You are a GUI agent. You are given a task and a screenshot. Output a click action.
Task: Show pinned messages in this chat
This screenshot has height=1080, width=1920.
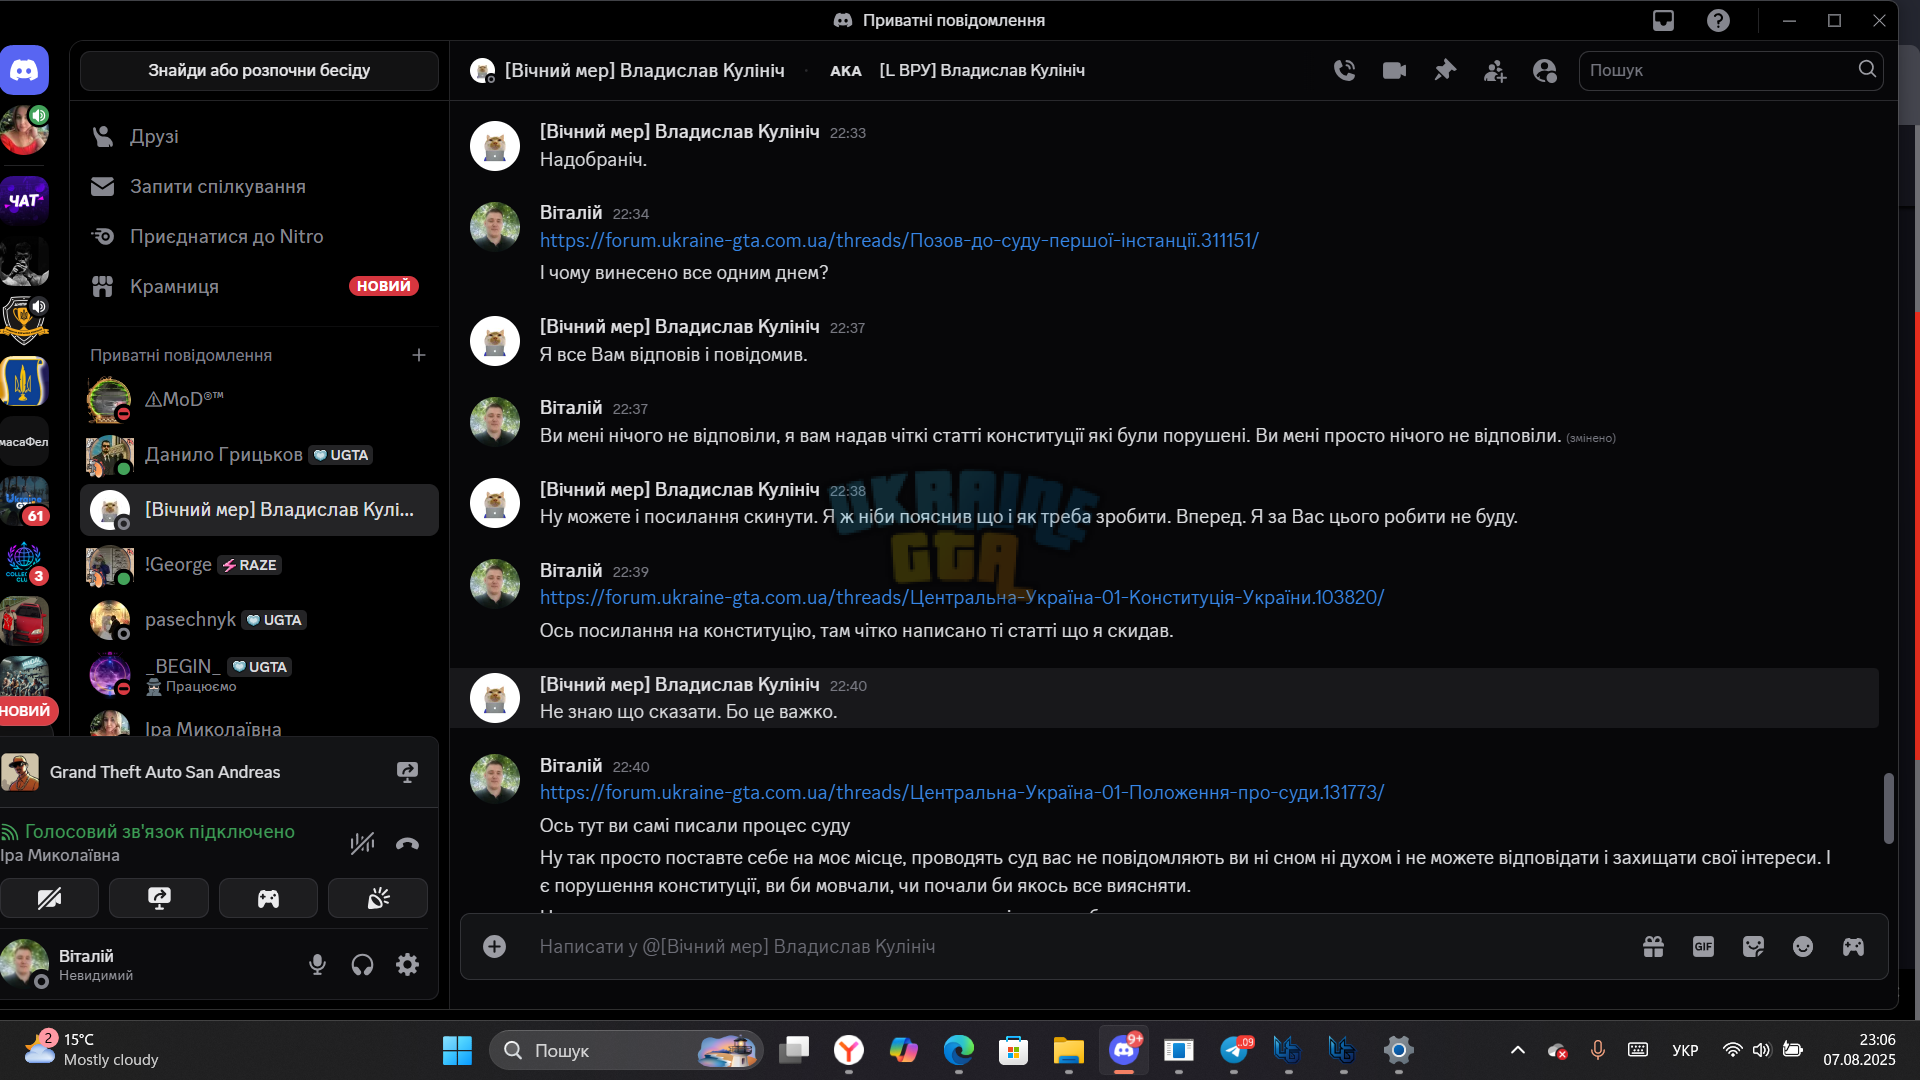pyautogui.click(x=1444, y=70)
